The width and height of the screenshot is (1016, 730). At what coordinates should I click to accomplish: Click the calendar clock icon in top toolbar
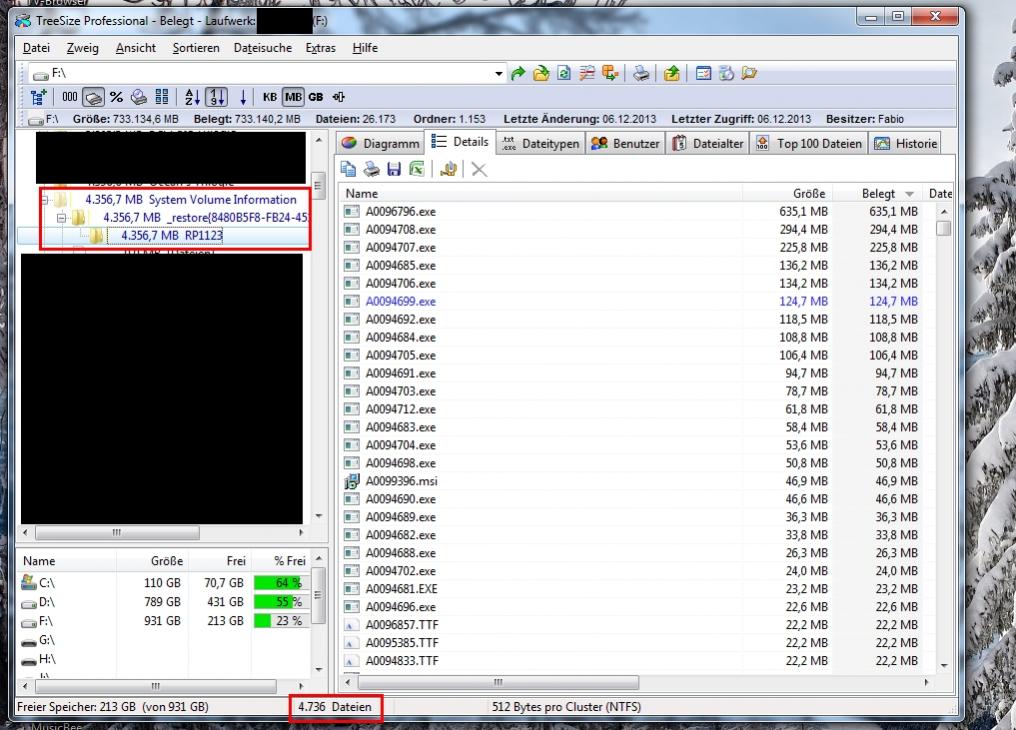point(726,74)
